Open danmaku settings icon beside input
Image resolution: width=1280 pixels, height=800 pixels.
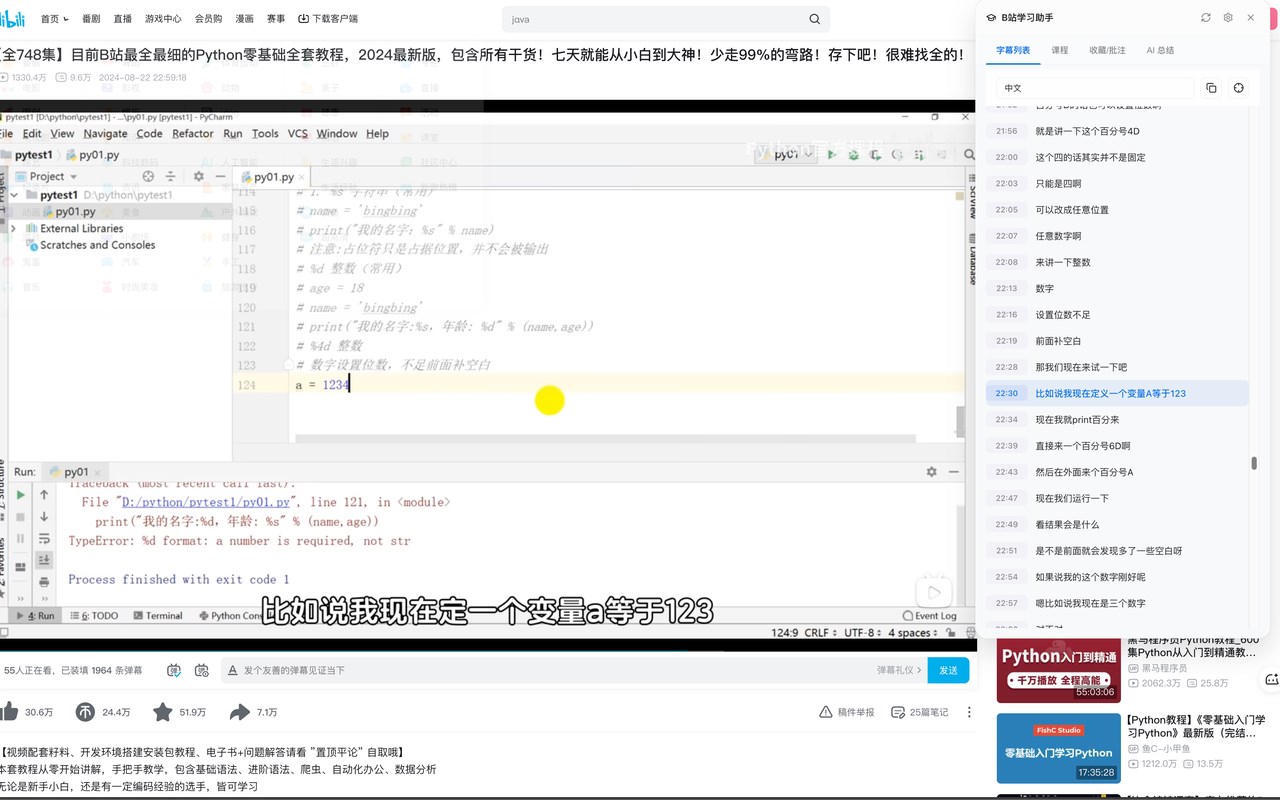(x=202, y=670)
